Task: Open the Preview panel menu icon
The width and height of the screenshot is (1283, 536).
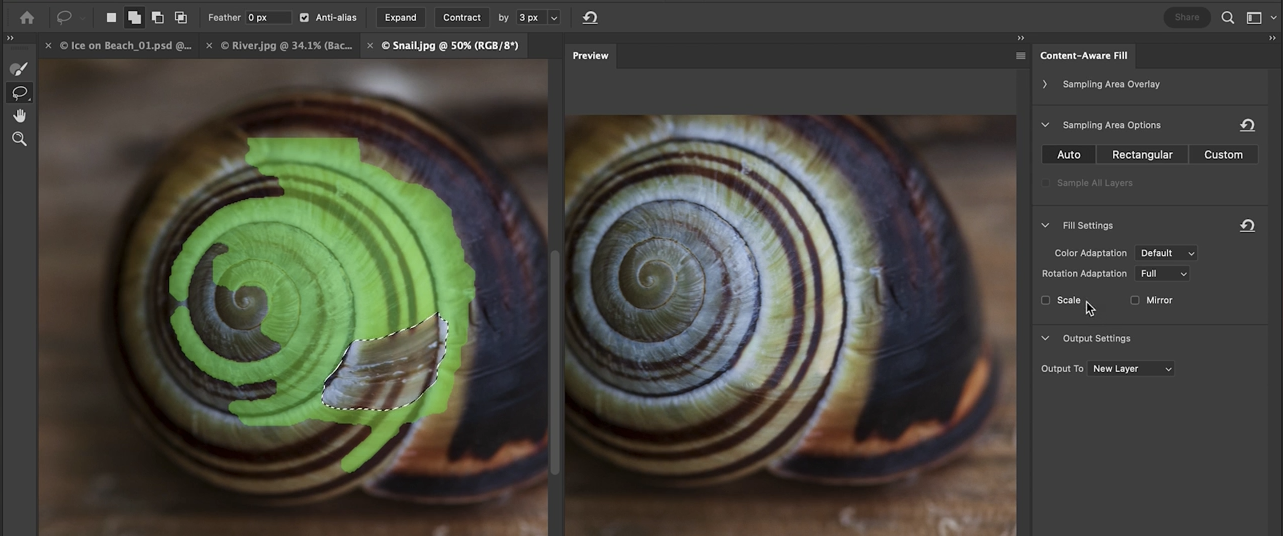Action: [1020, 56]
